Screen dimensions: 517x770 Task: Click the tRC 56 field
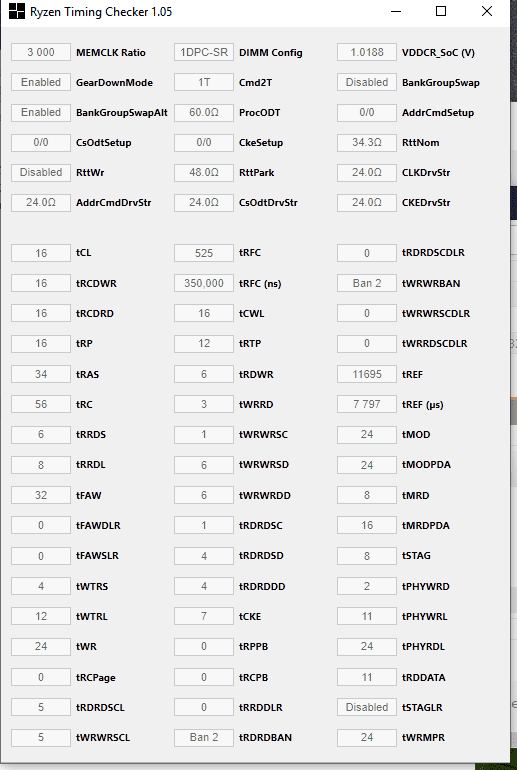tap(41, 404)
